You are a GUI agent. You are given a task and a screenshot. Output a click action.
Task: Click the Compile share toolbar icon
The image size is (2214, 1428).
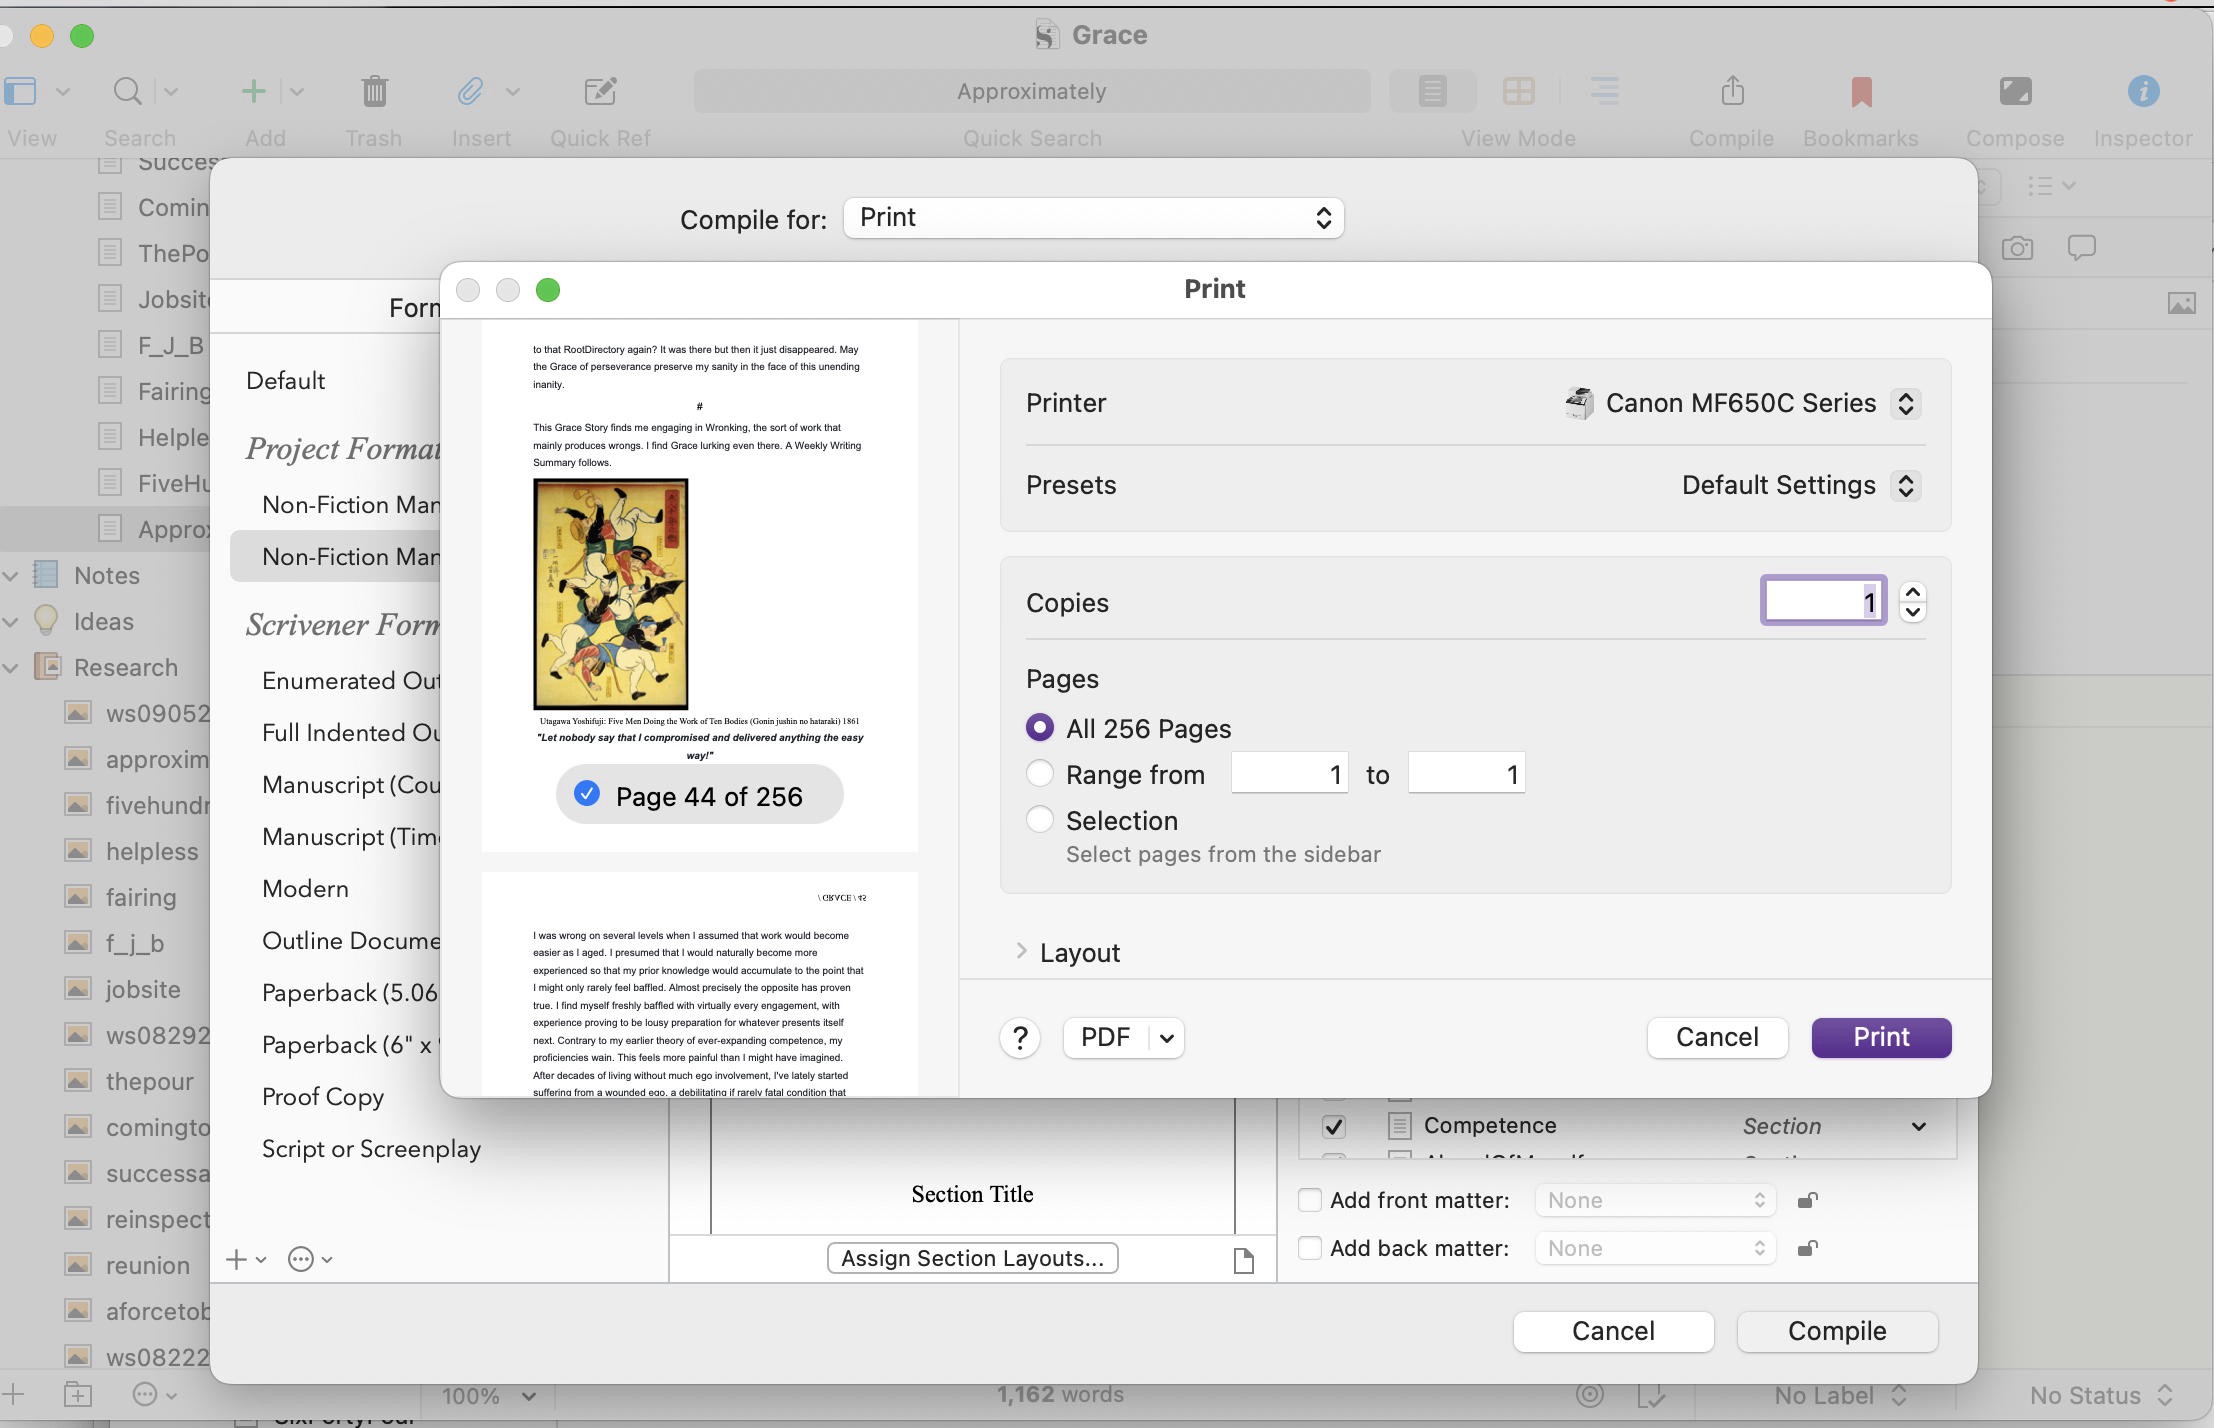click(1732, 90)
